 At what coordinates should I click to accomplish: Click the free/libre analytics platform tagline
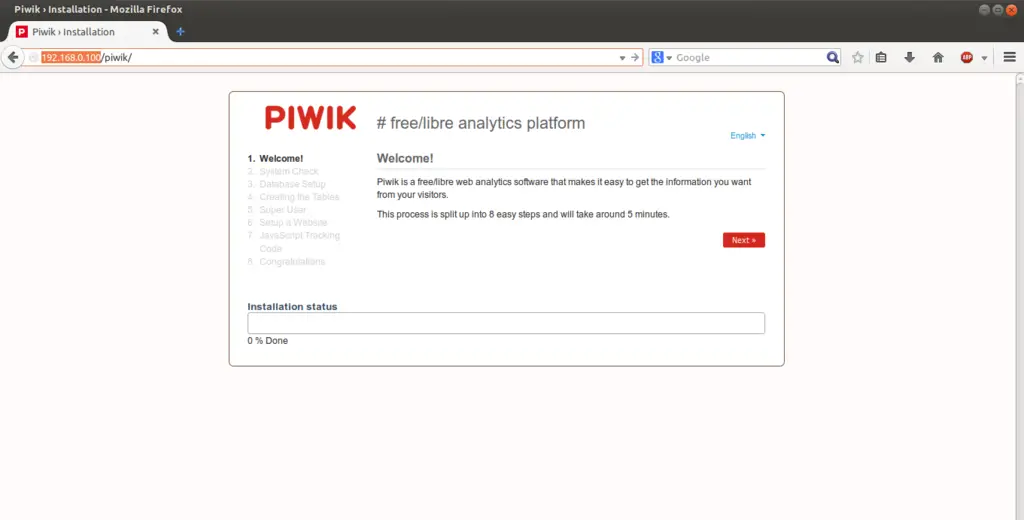481,123
